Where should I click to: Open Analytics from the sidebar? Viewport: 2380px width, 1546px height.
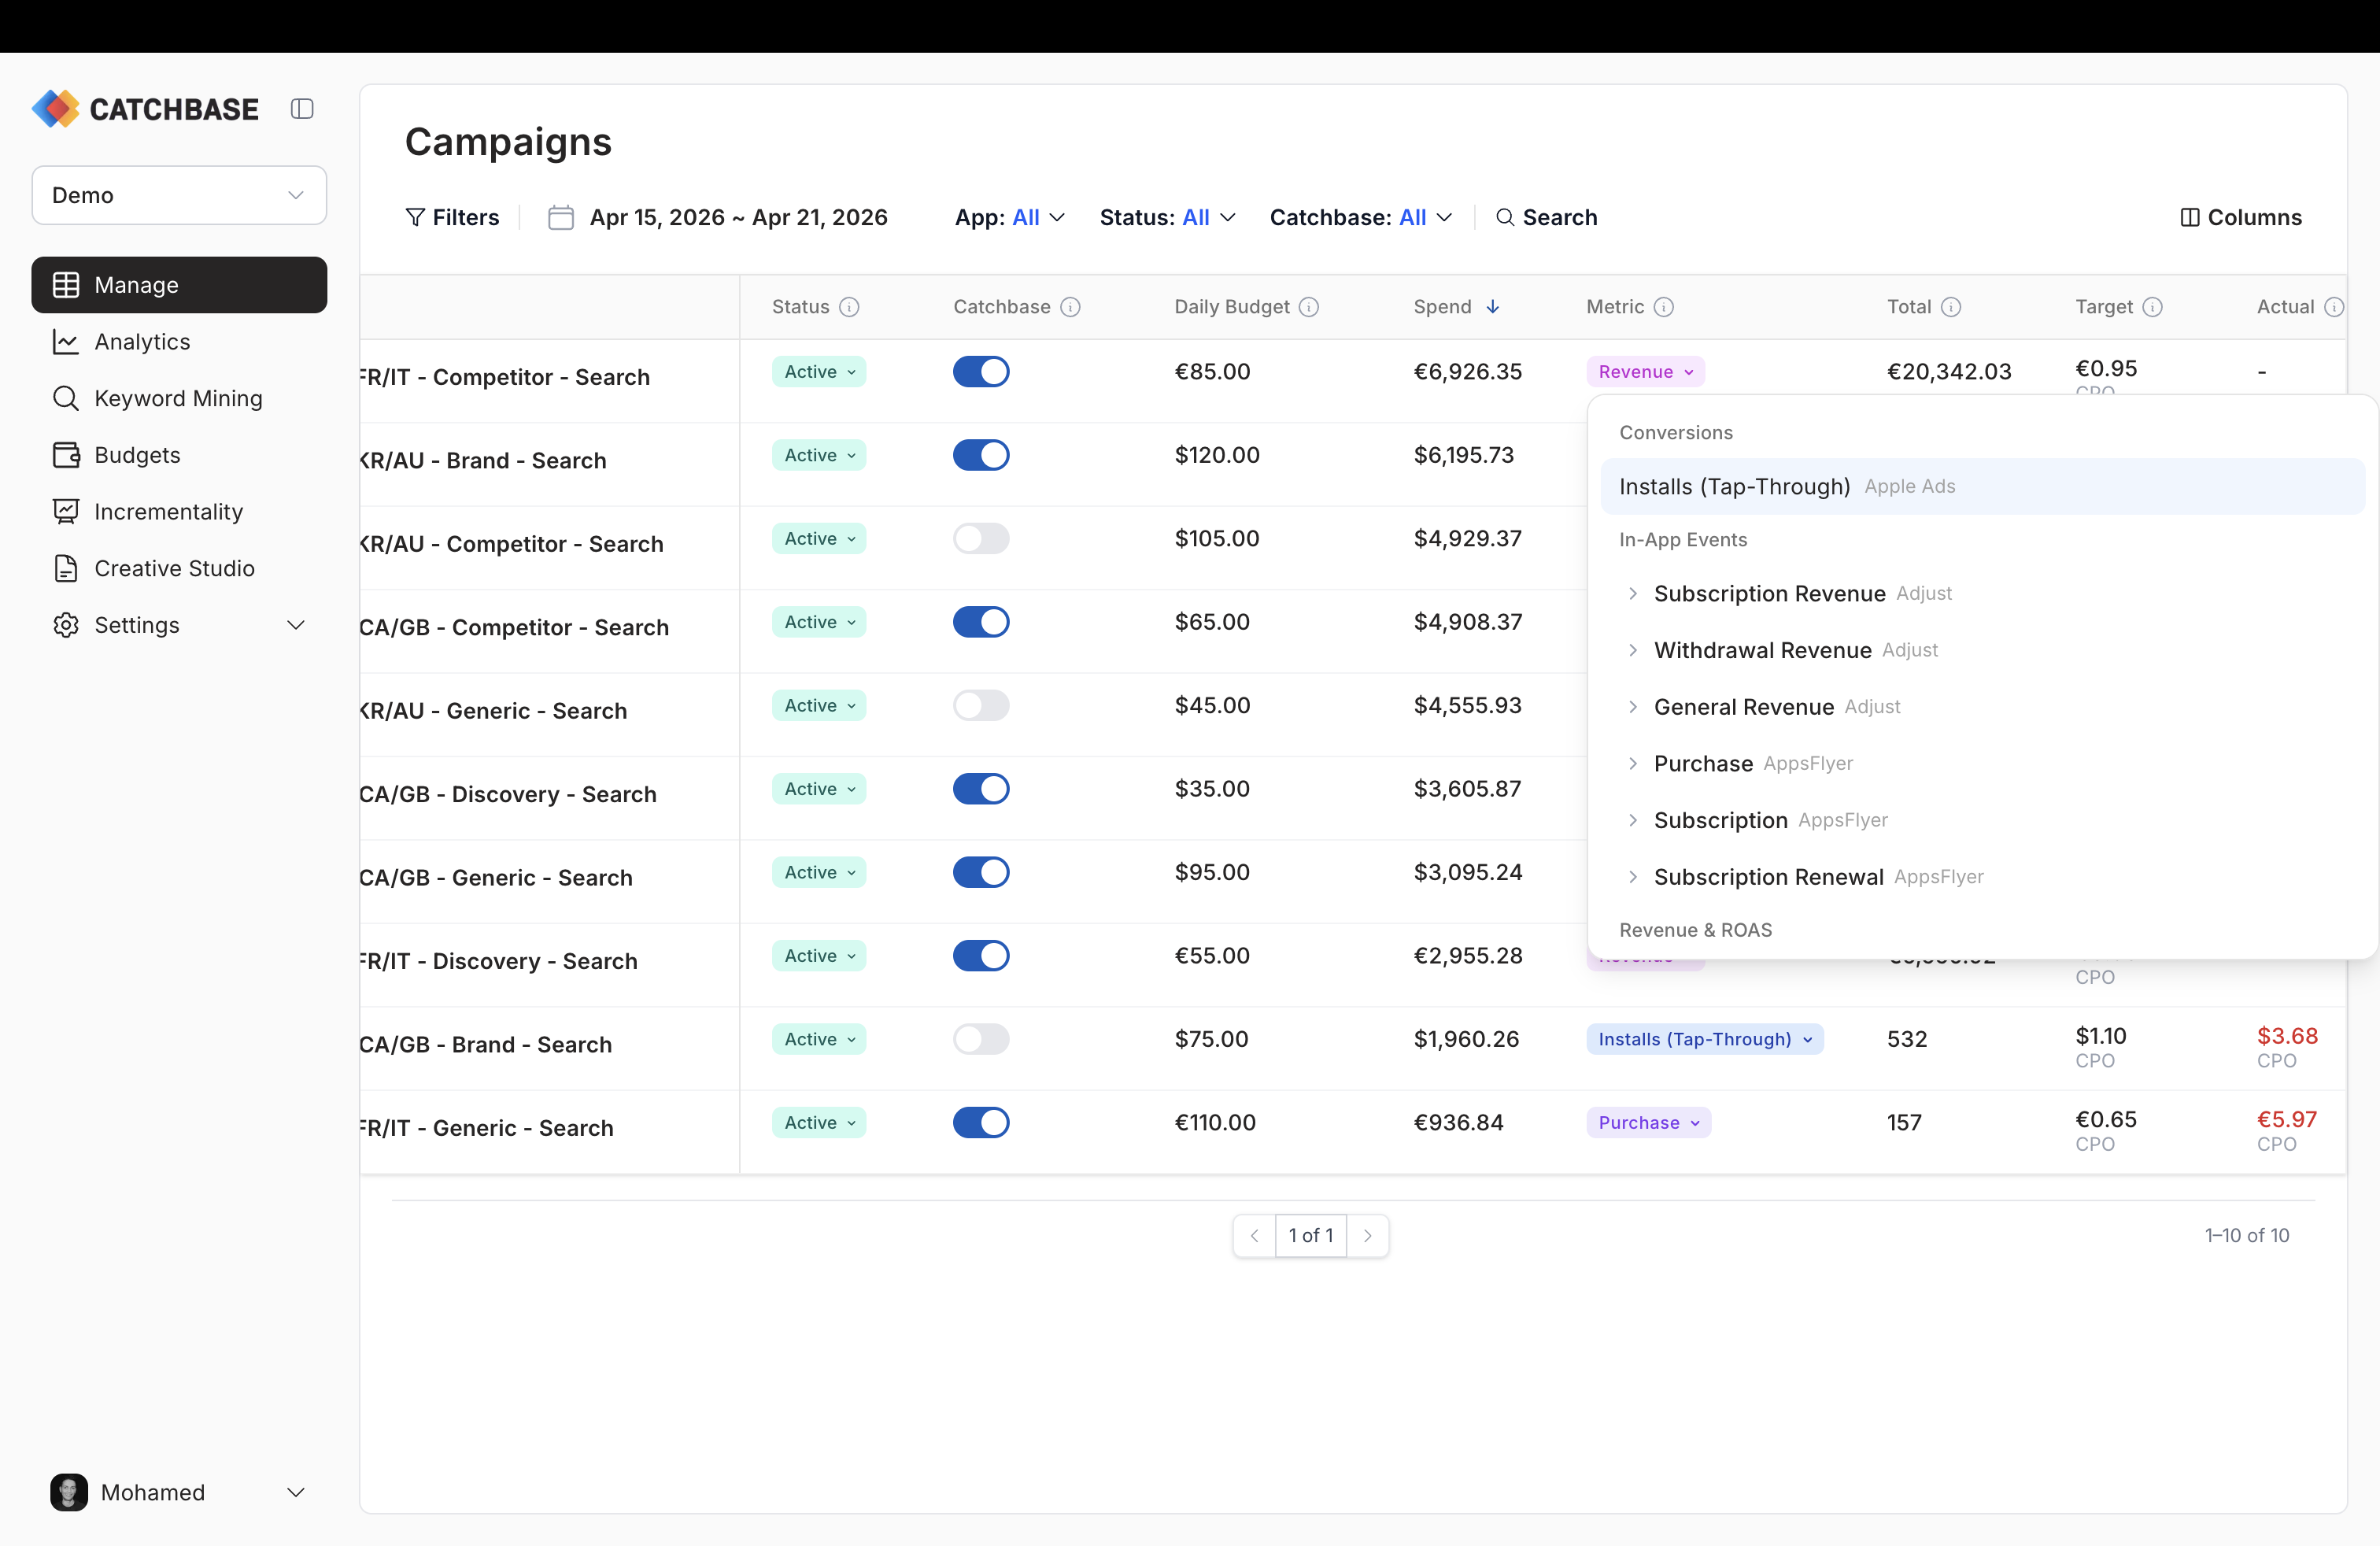point(141,341)
